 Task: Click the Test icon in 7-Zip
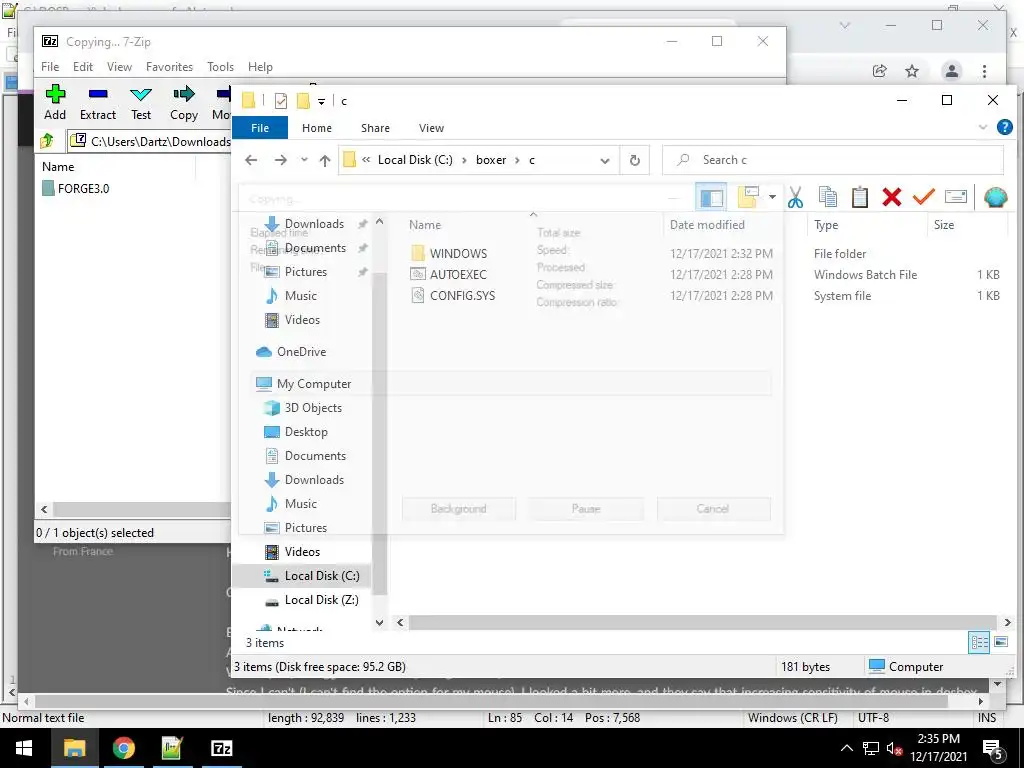(x=141, y=95)
